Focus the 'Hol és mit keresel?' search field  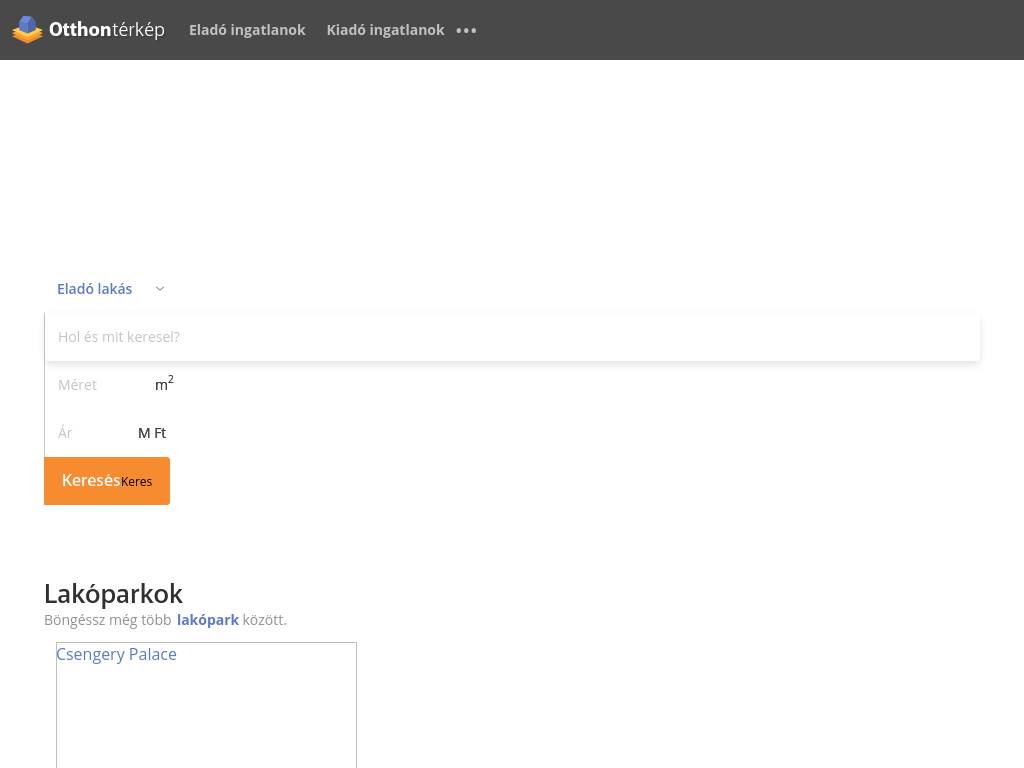(x=512, y=337)
